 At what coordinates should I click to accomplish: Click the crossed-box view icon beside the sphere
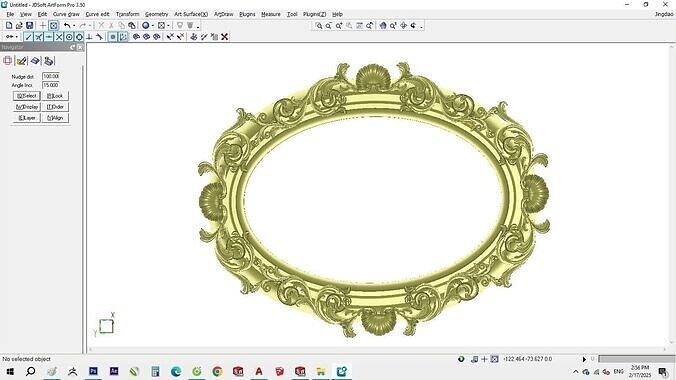[x=161, y=26]
